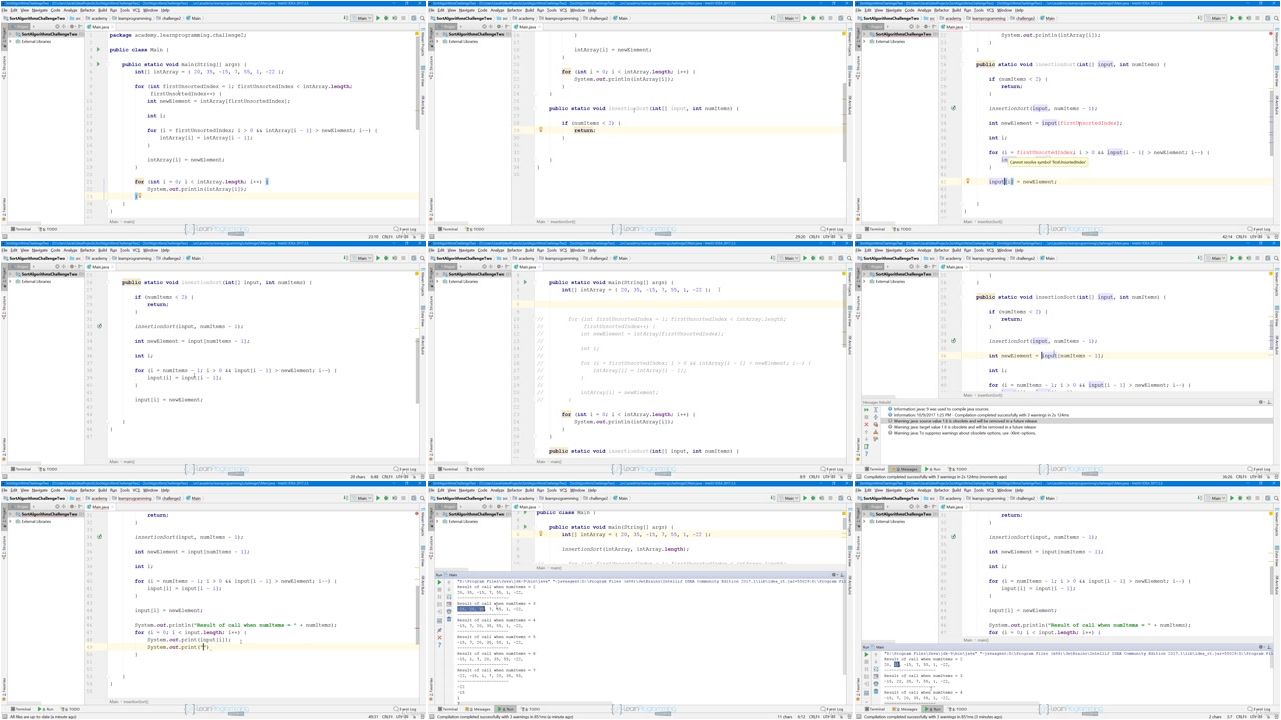
Task: Lightbulb-at-return frame: open the Refactor menu
Action: (514, 10)
